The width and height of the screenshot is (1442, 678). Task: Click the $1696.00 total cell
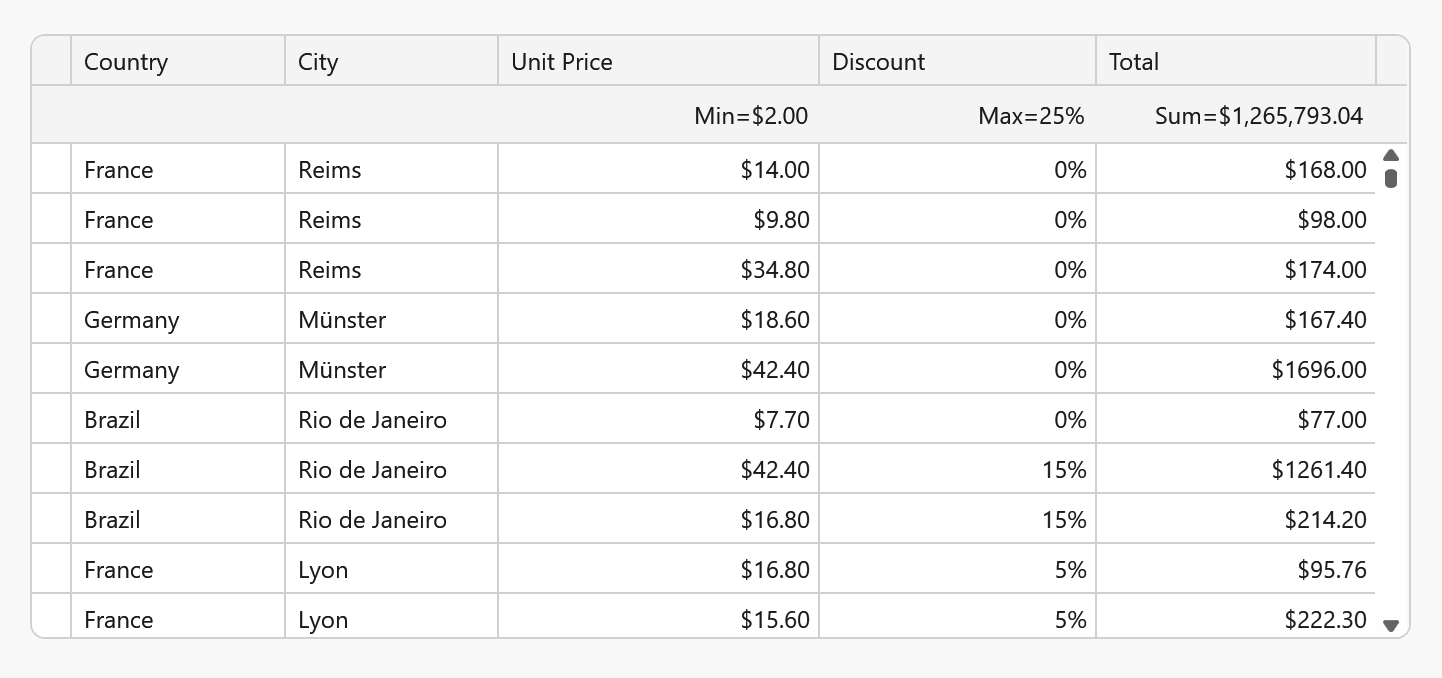coord(1319,370)
